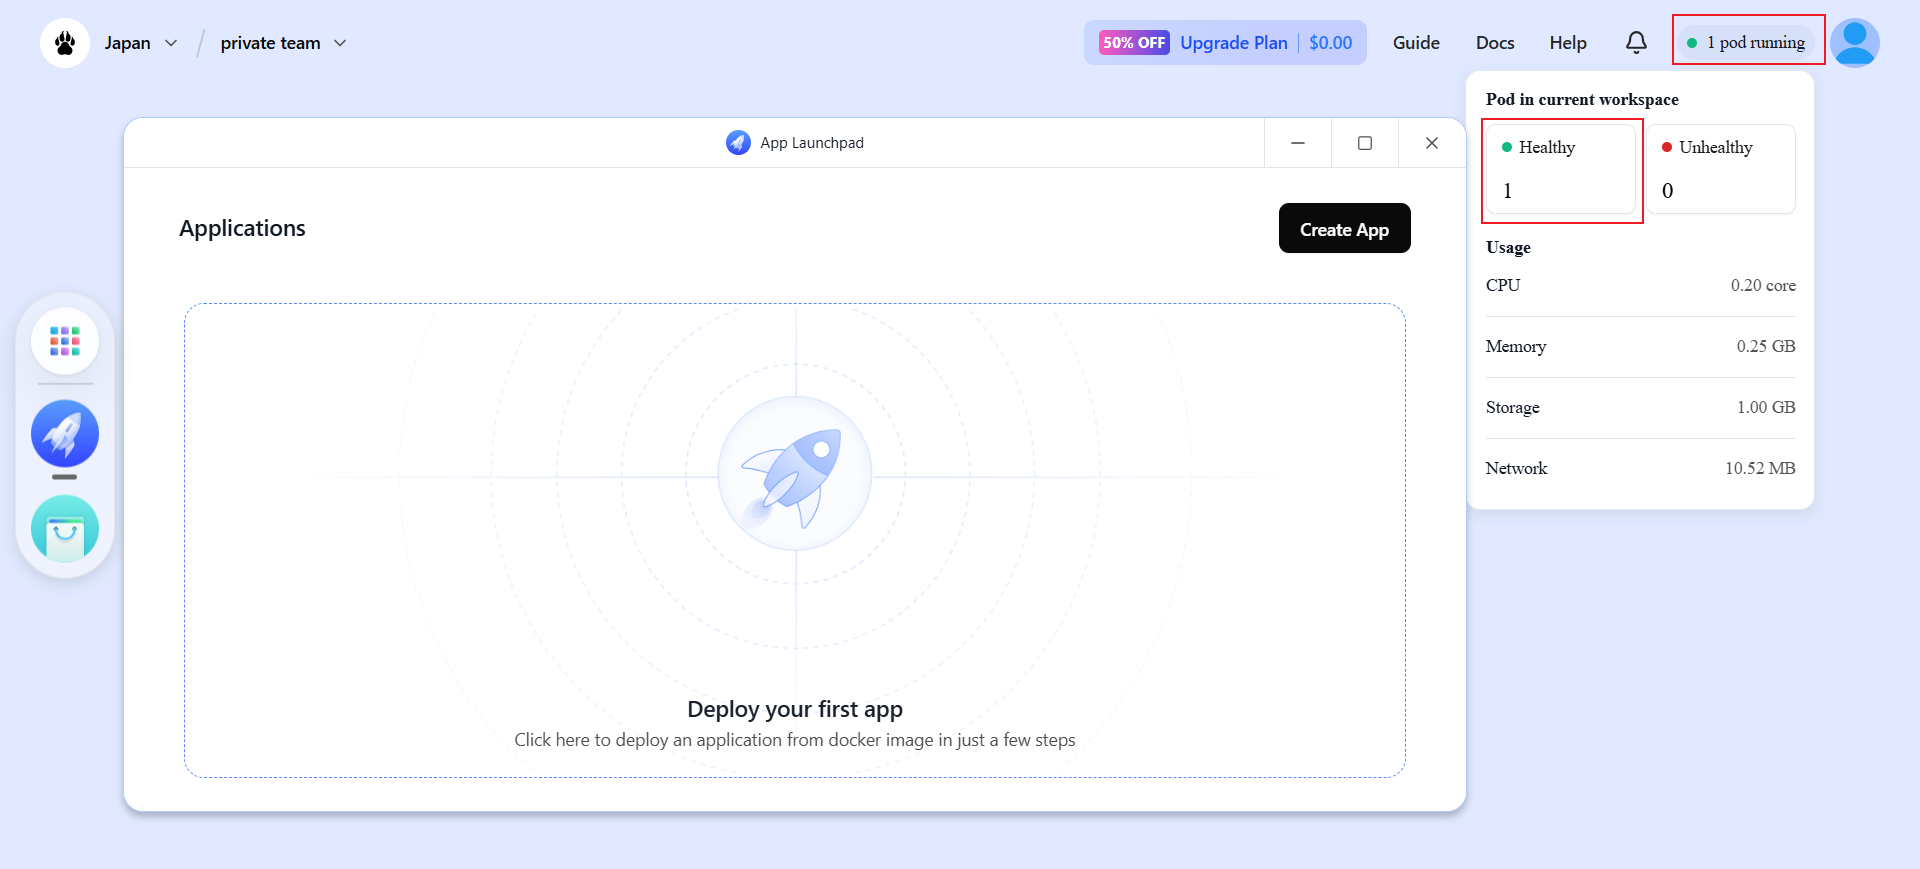Open the Docs menu item
Screen dimensions: 1920x869
[x=1495, y=43]
